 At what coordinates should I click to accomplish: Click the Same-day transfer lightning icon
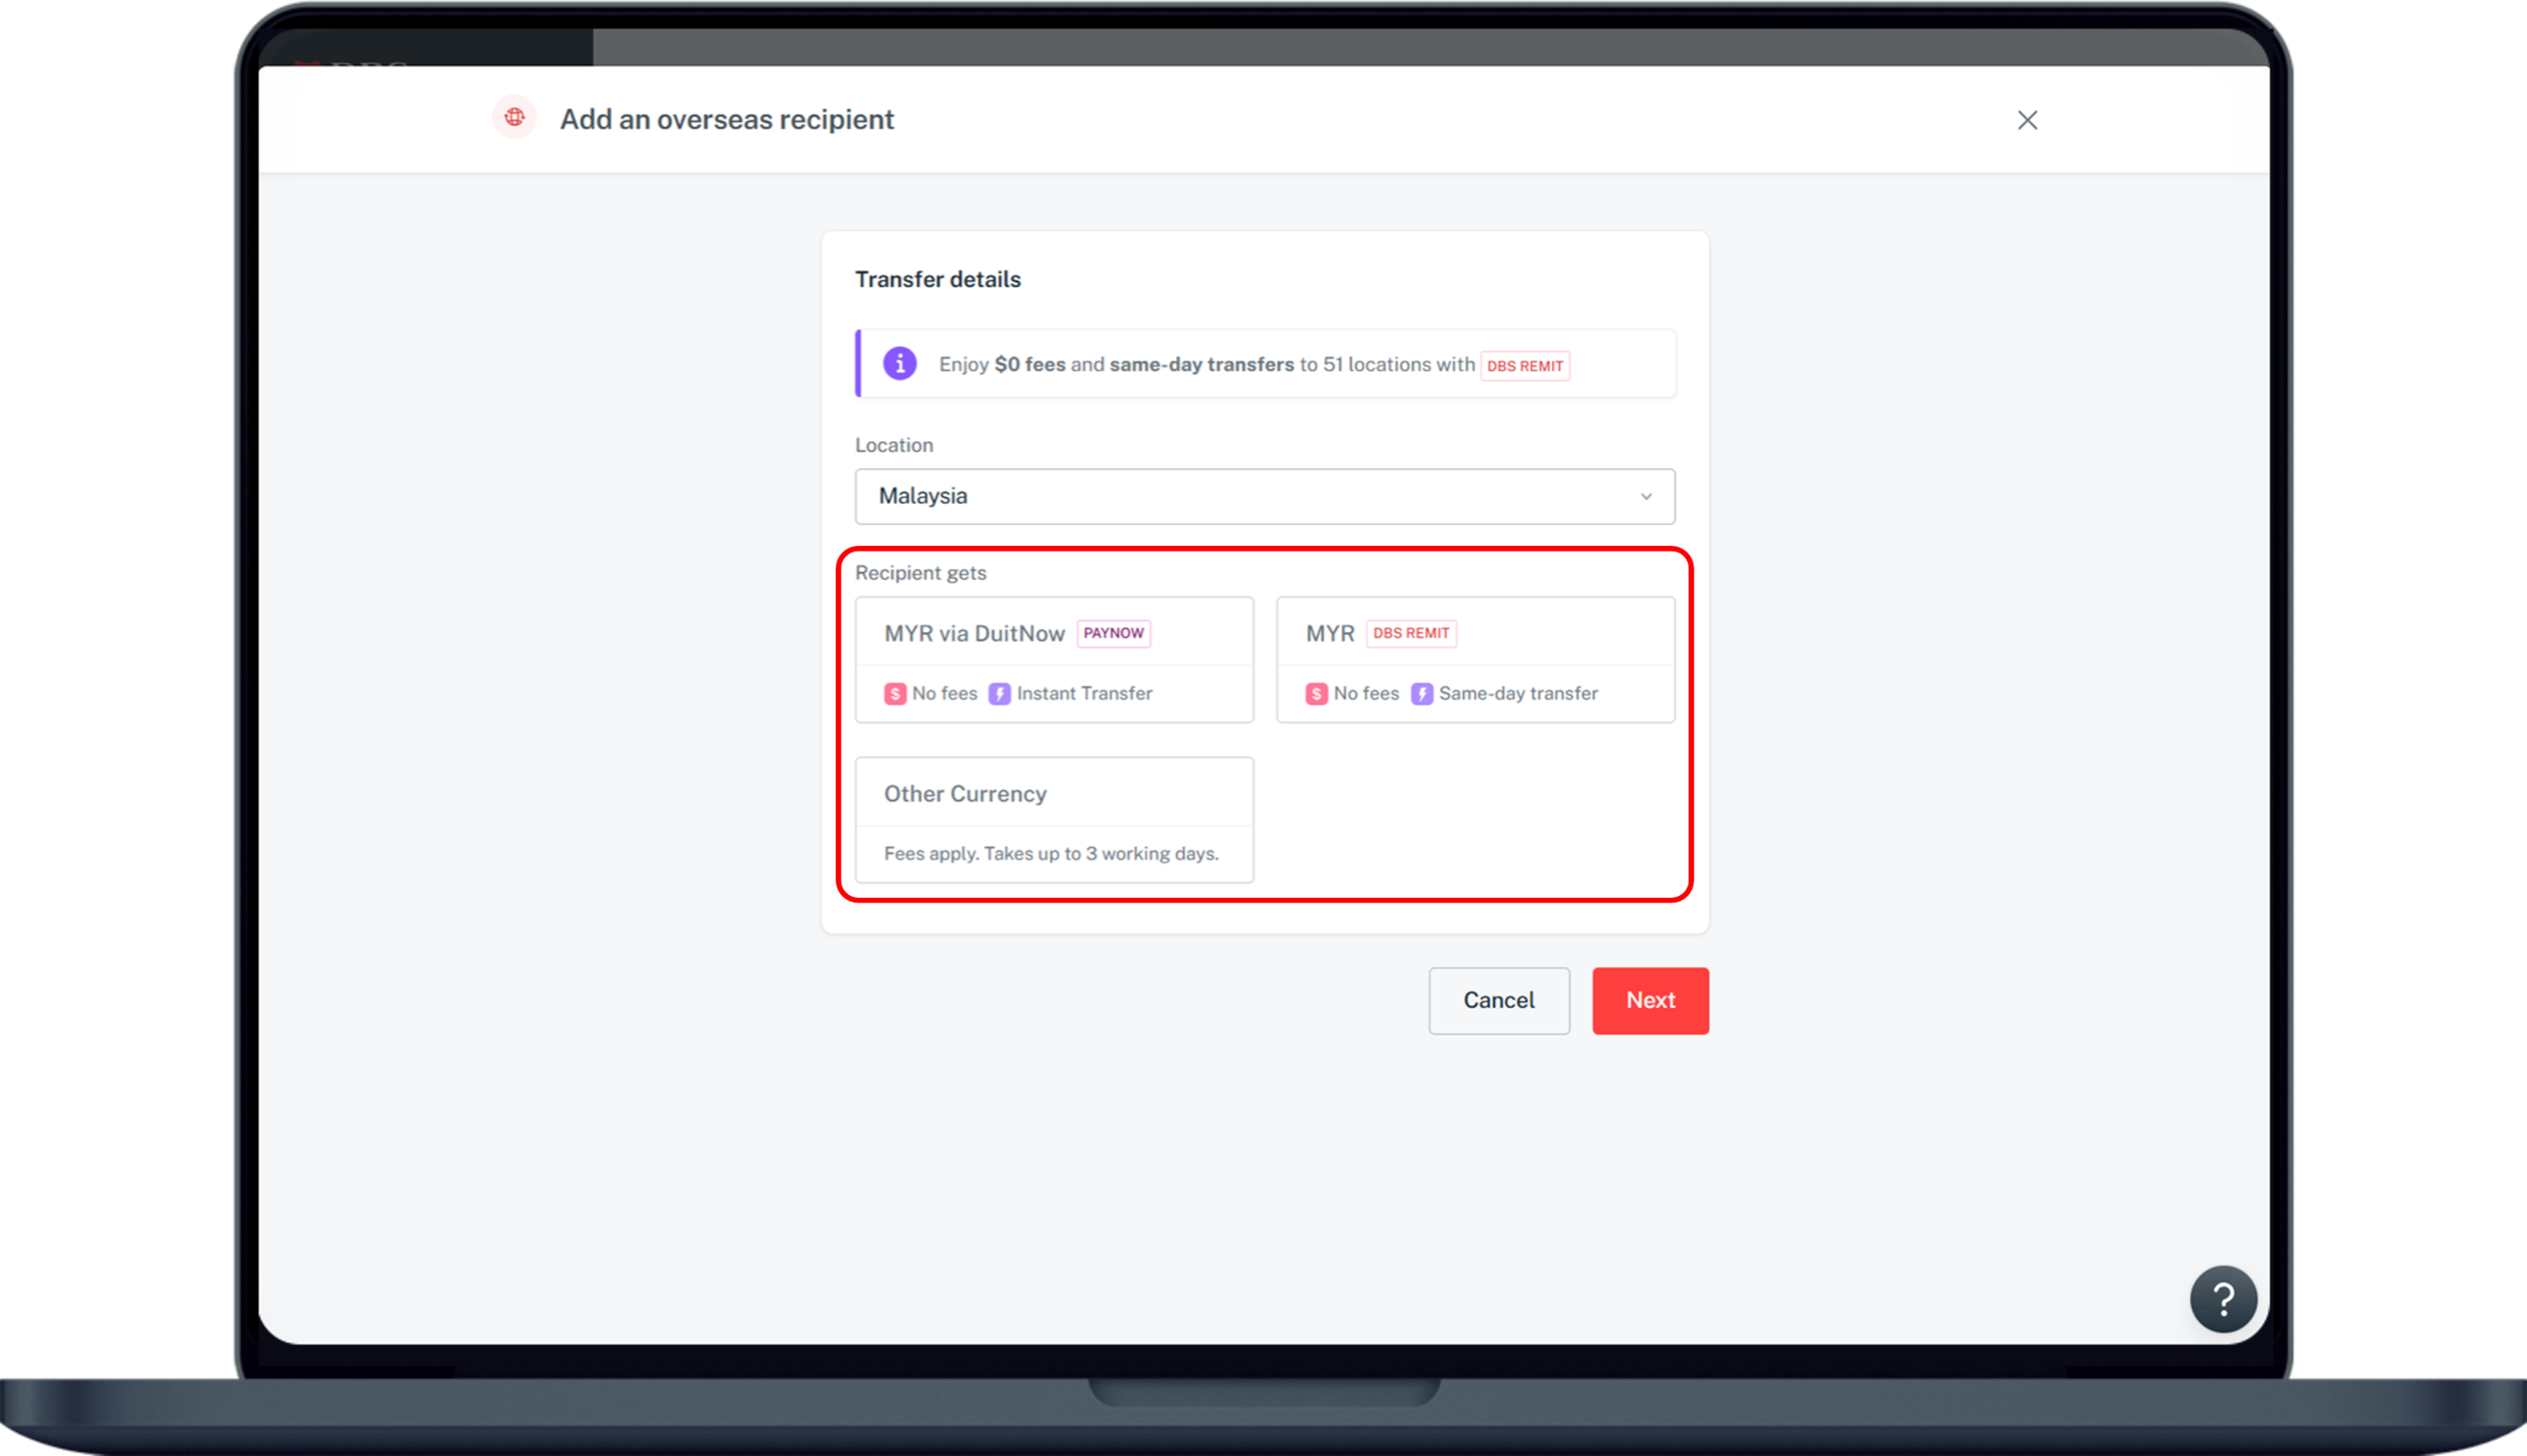click(1421, 693)
